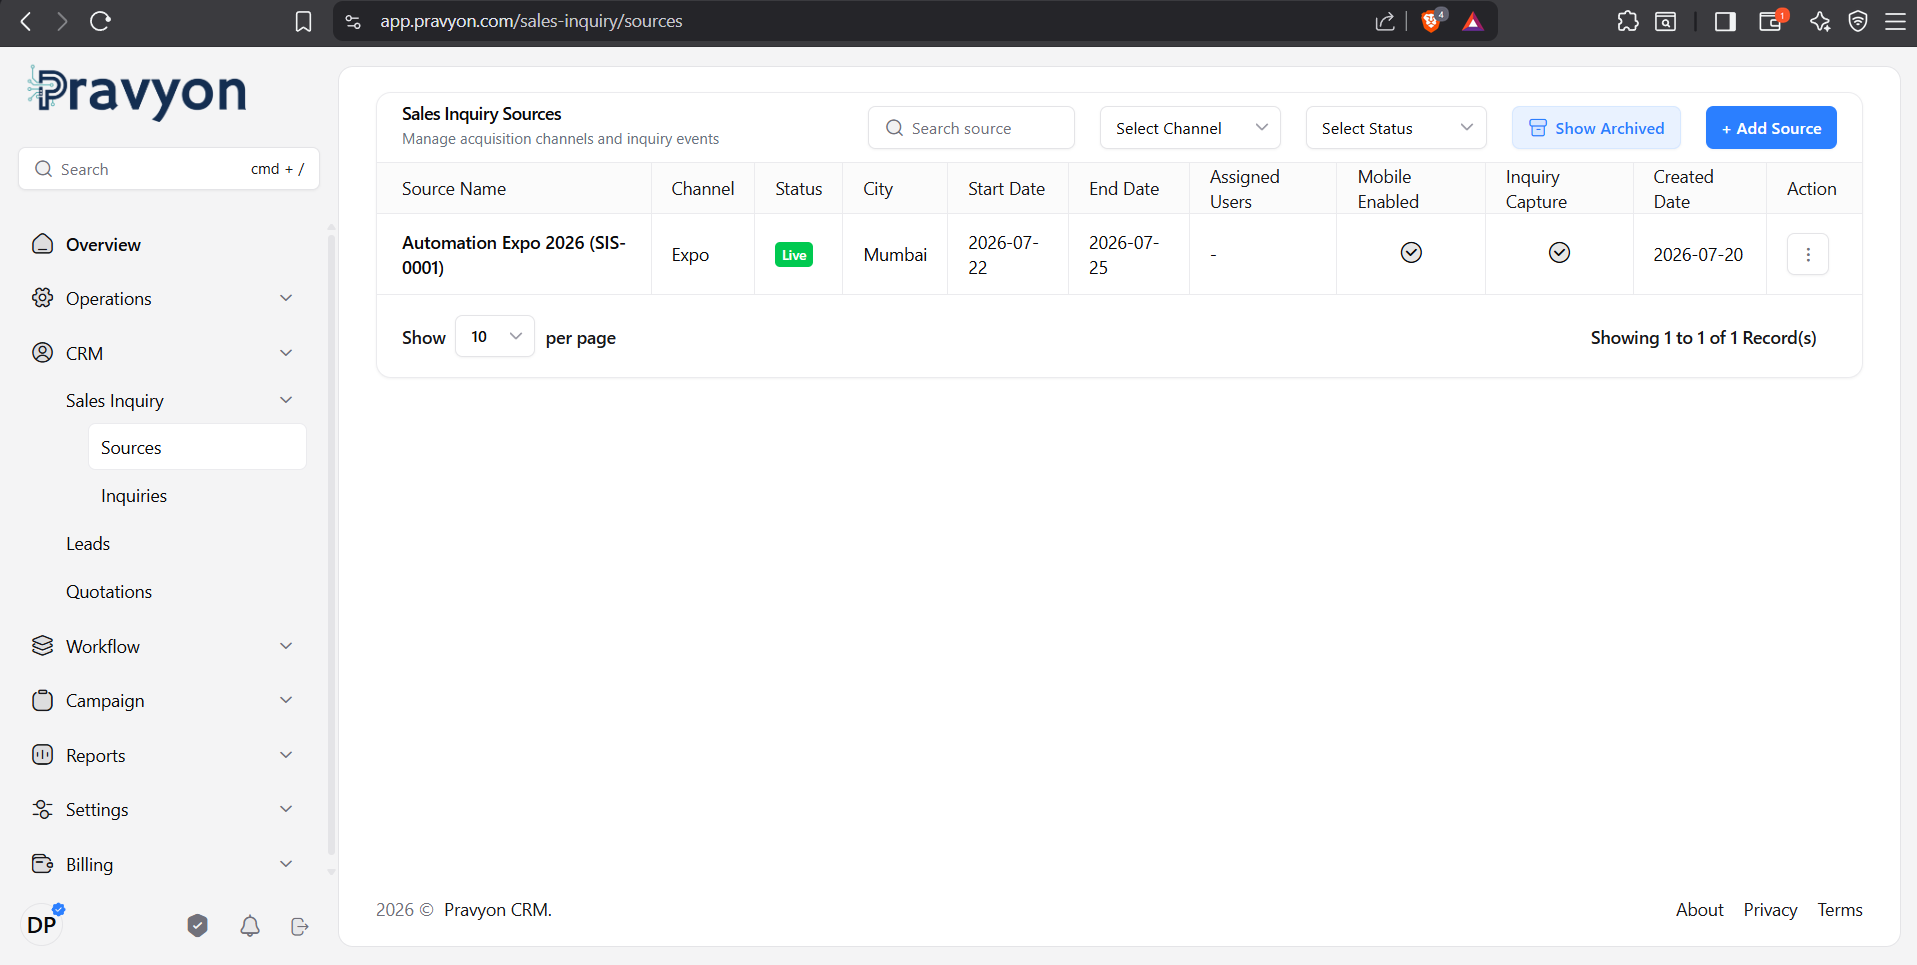Open notifications bell icon
Image resolution: width=1917 pixels, height=965 pixels.
(x=250, y=926)
